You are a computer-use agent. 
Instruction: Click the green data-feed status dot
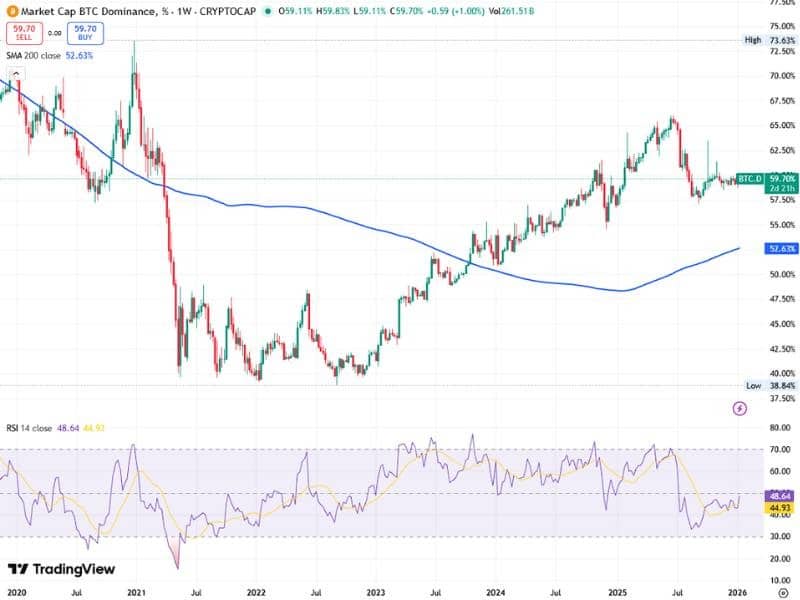(x=268, y=10)
